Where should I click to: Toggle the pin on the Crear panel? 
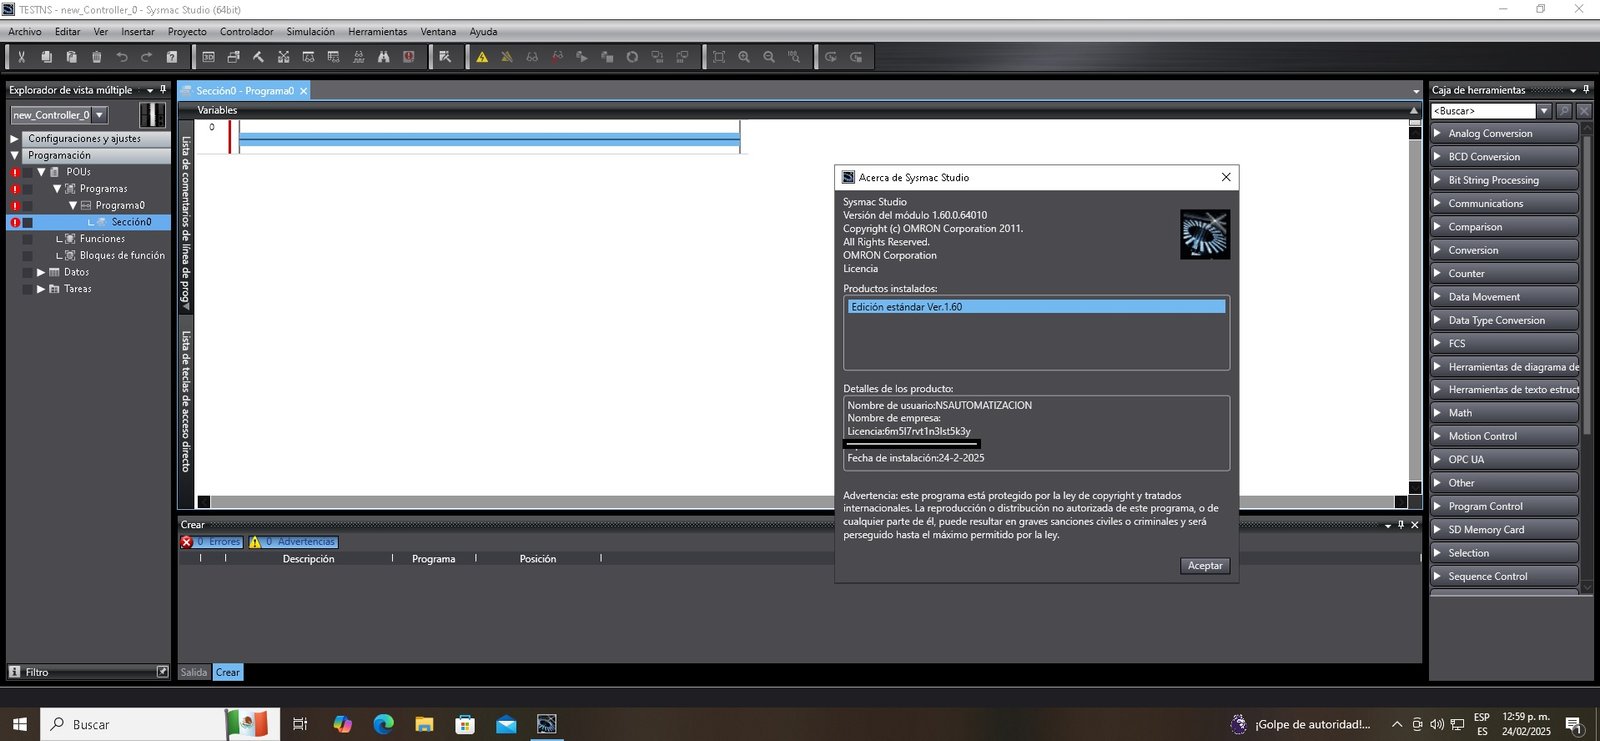(x=1401, y=525)
